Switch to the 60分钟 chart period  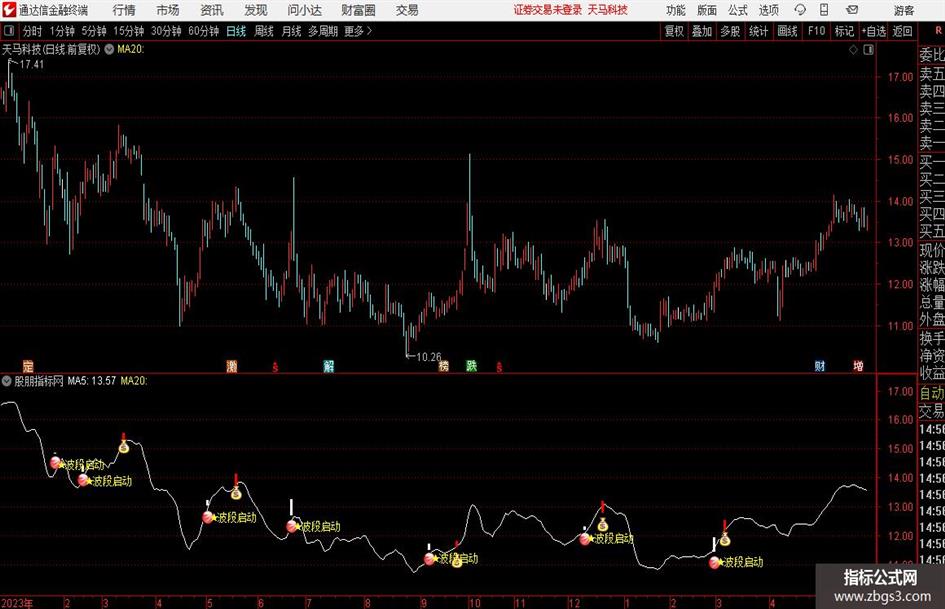click(204, 31)
